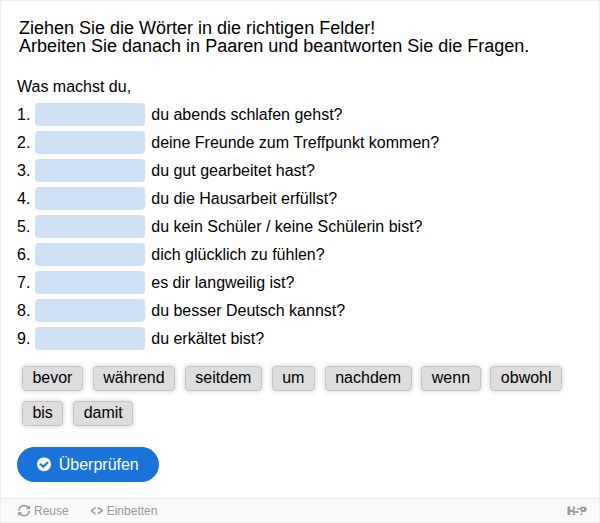This screenshot has height=523, width=600.
Task: Select the word chip 'um'
Action: (x=293, y=378)
